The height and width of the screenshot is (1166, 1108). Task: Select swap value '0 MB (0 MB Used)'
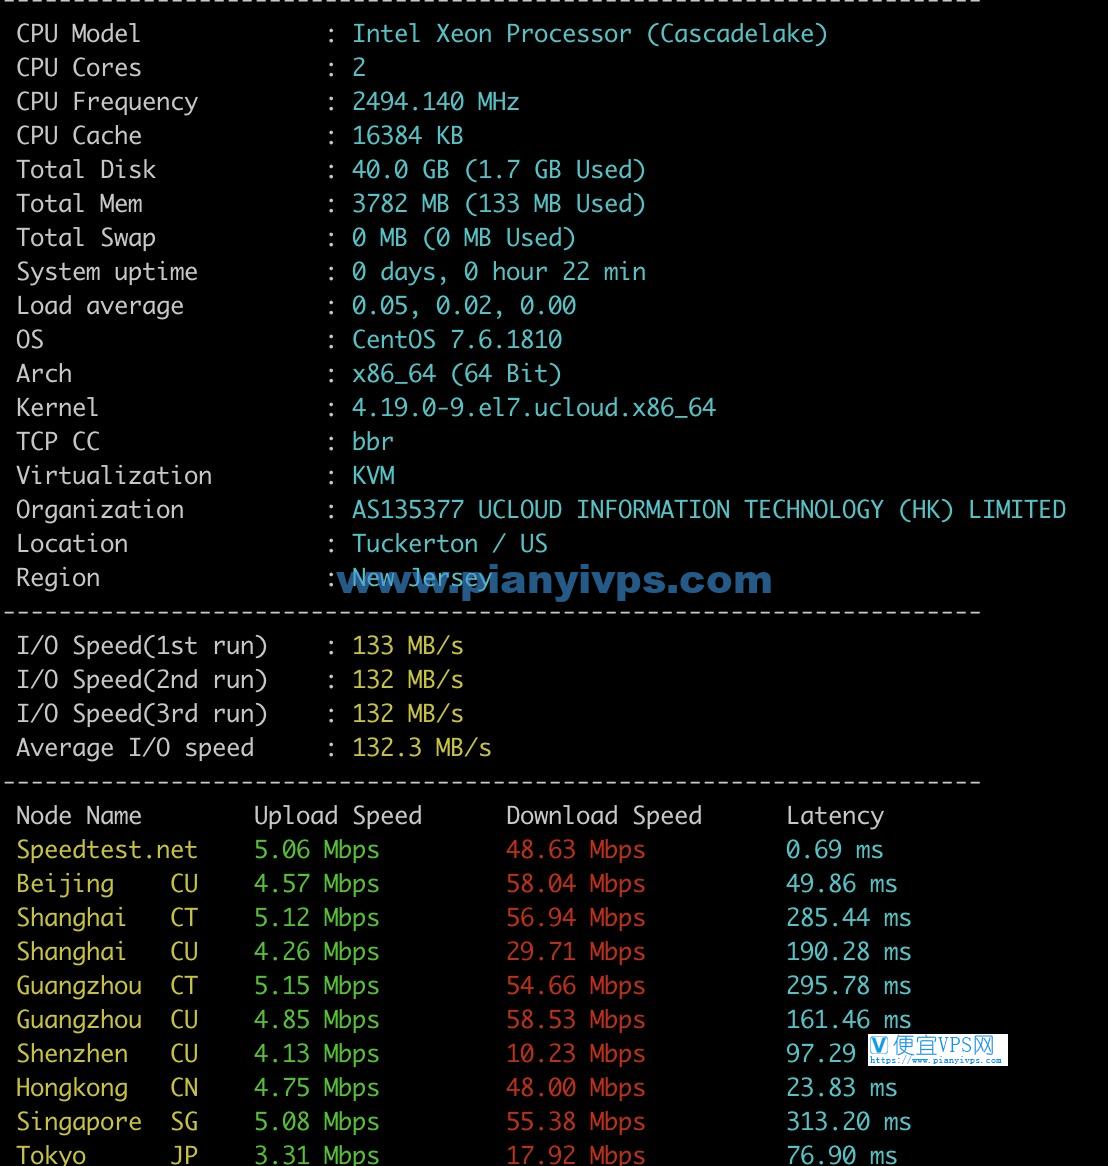(463, 238)
